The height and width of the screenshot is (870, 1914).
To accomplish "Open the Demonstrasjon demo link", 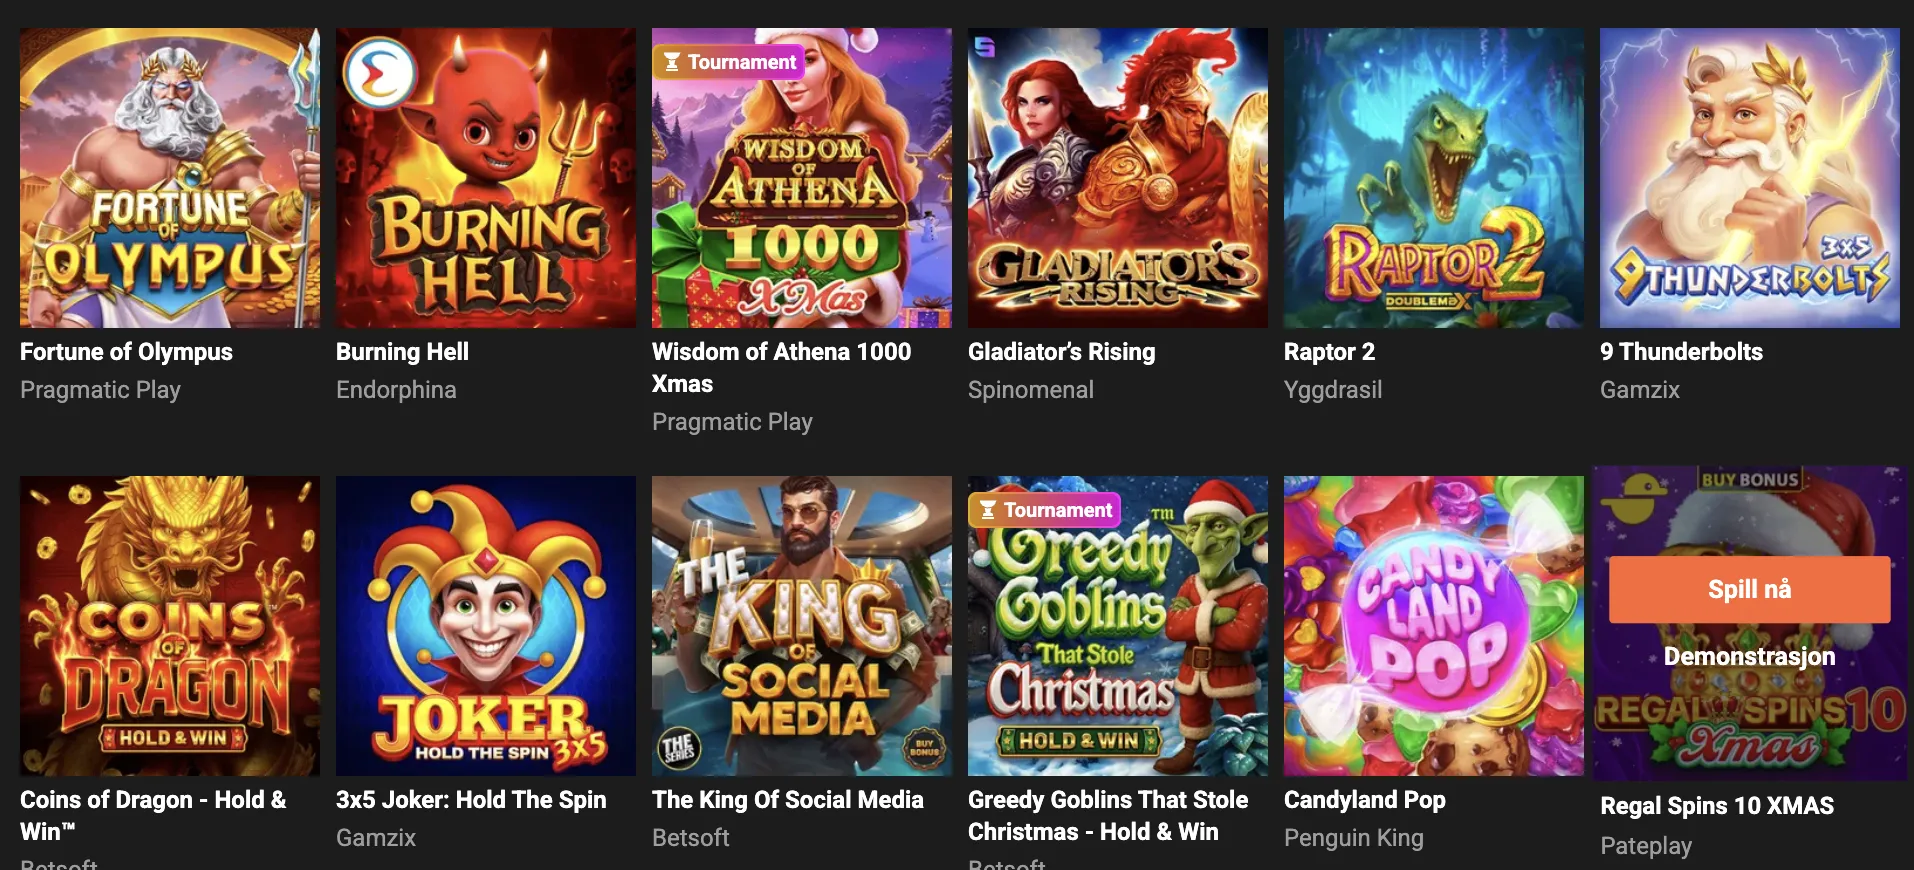I will tap(1749, 656).
